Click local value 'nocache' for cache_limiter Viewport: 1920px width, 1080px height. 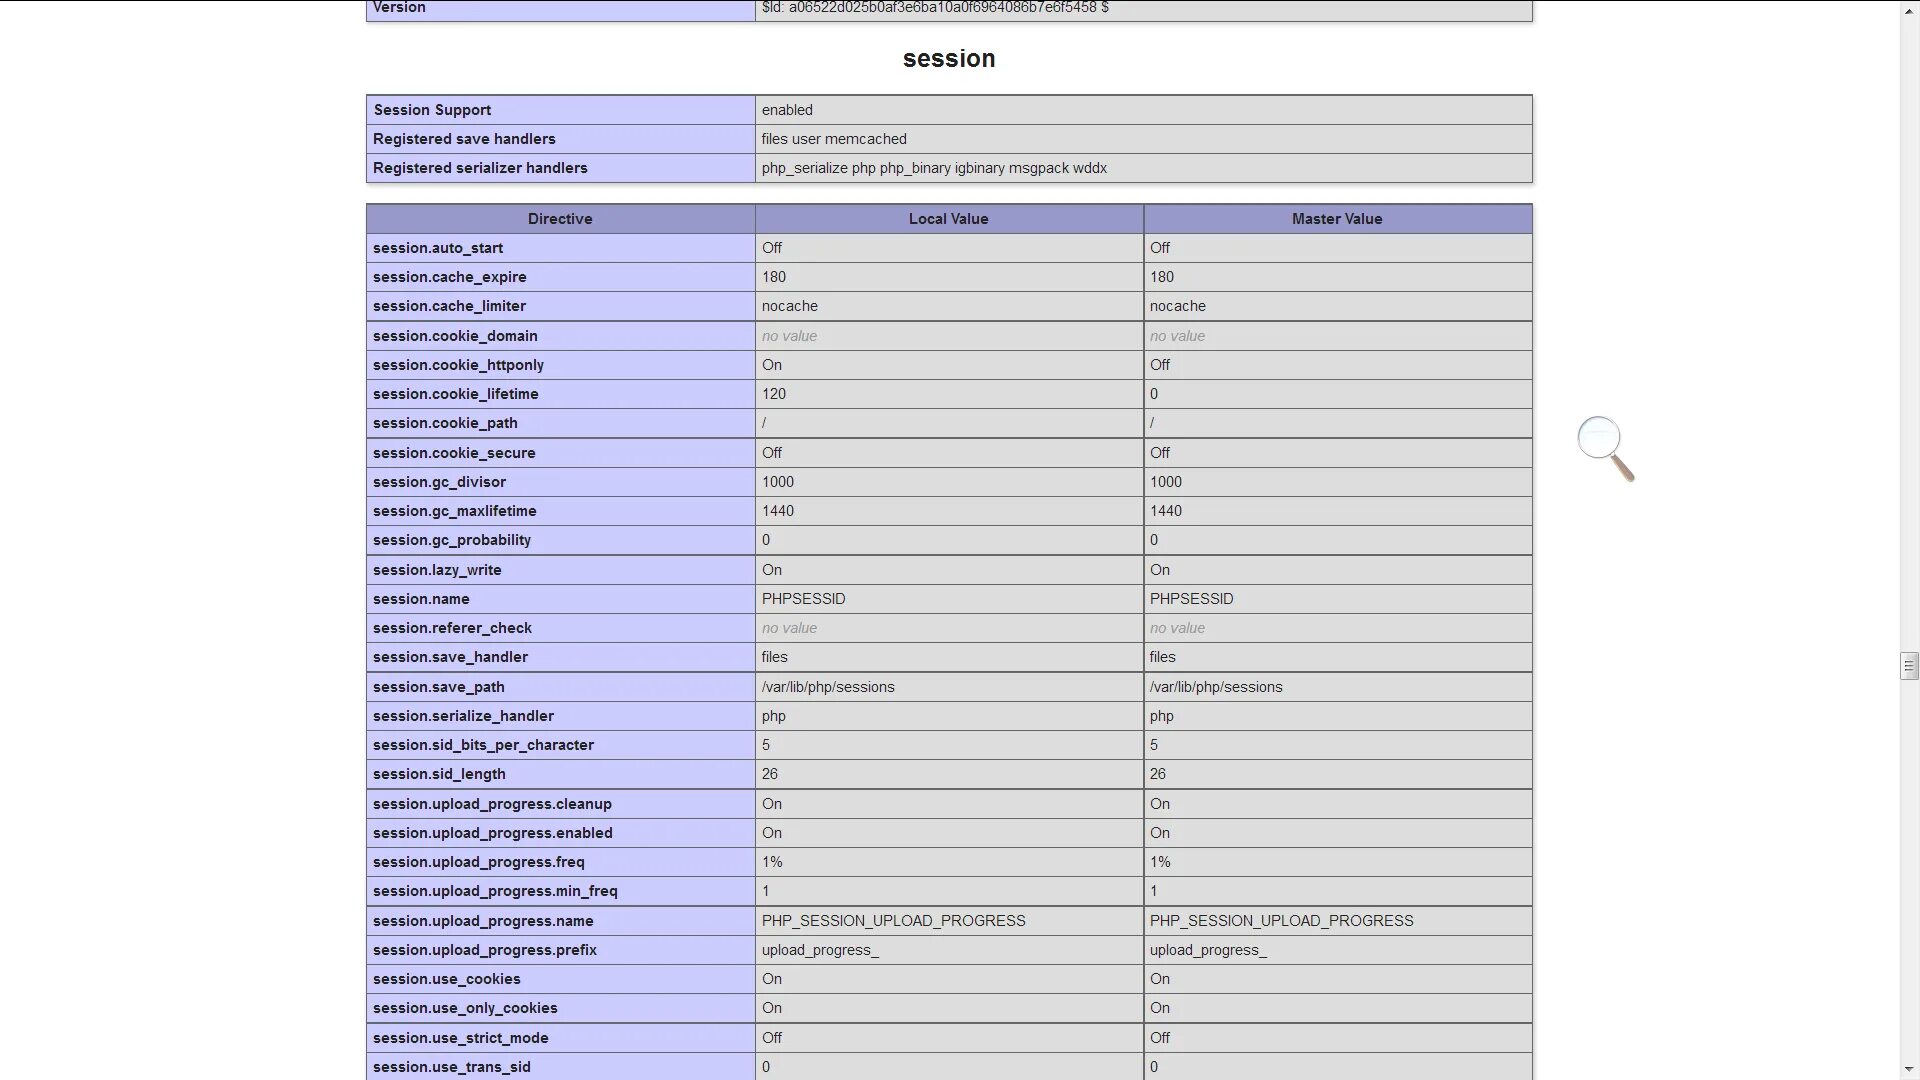(x=789, y=306)
